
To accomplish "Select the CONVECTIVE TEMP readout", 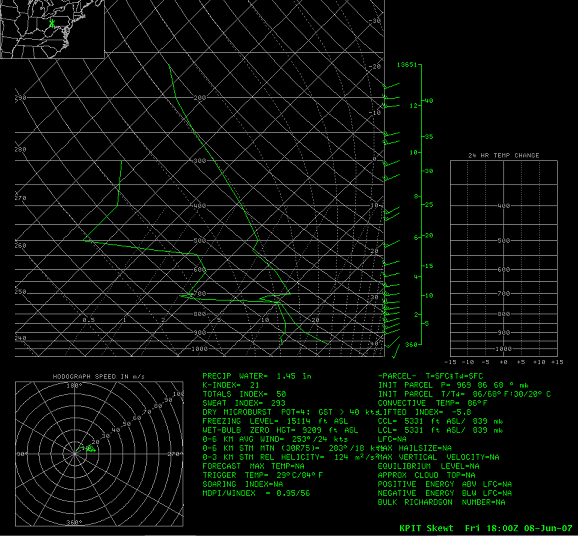I will [x=432, y=403].
